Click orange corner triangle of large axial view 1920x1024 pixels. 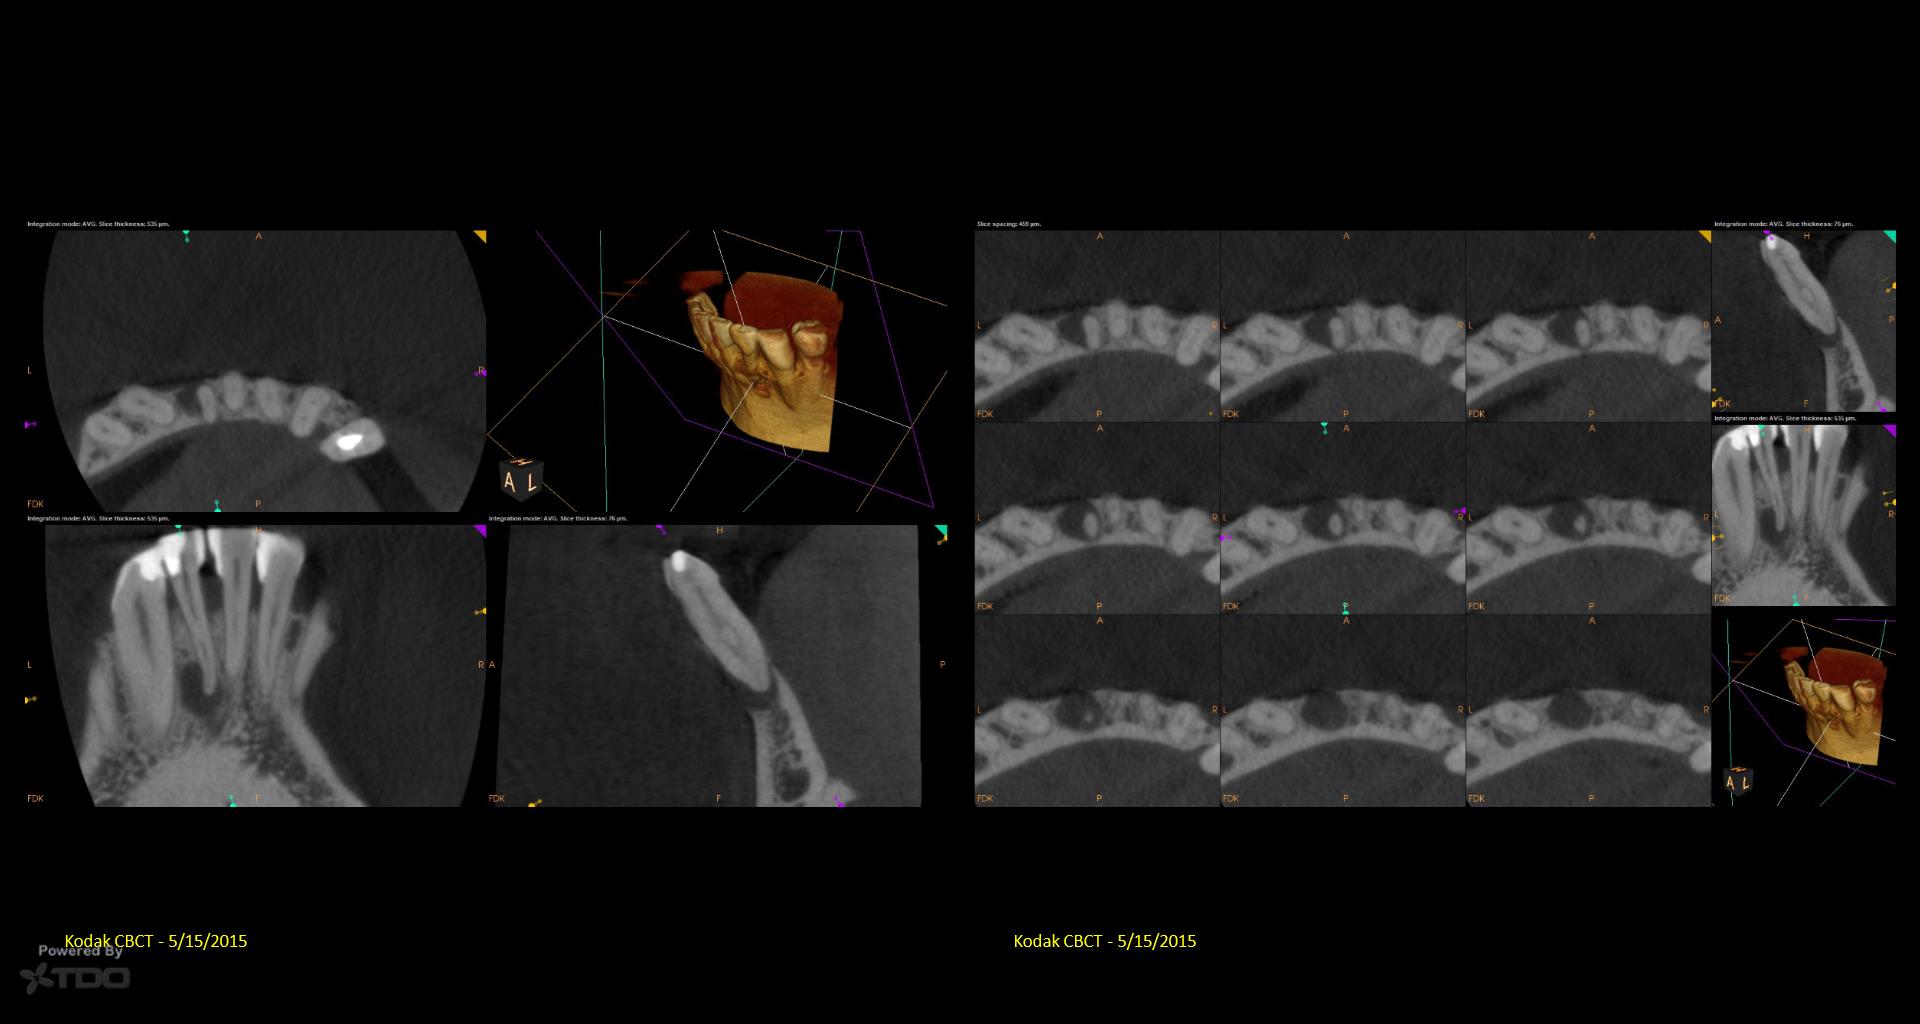[480, 237]
